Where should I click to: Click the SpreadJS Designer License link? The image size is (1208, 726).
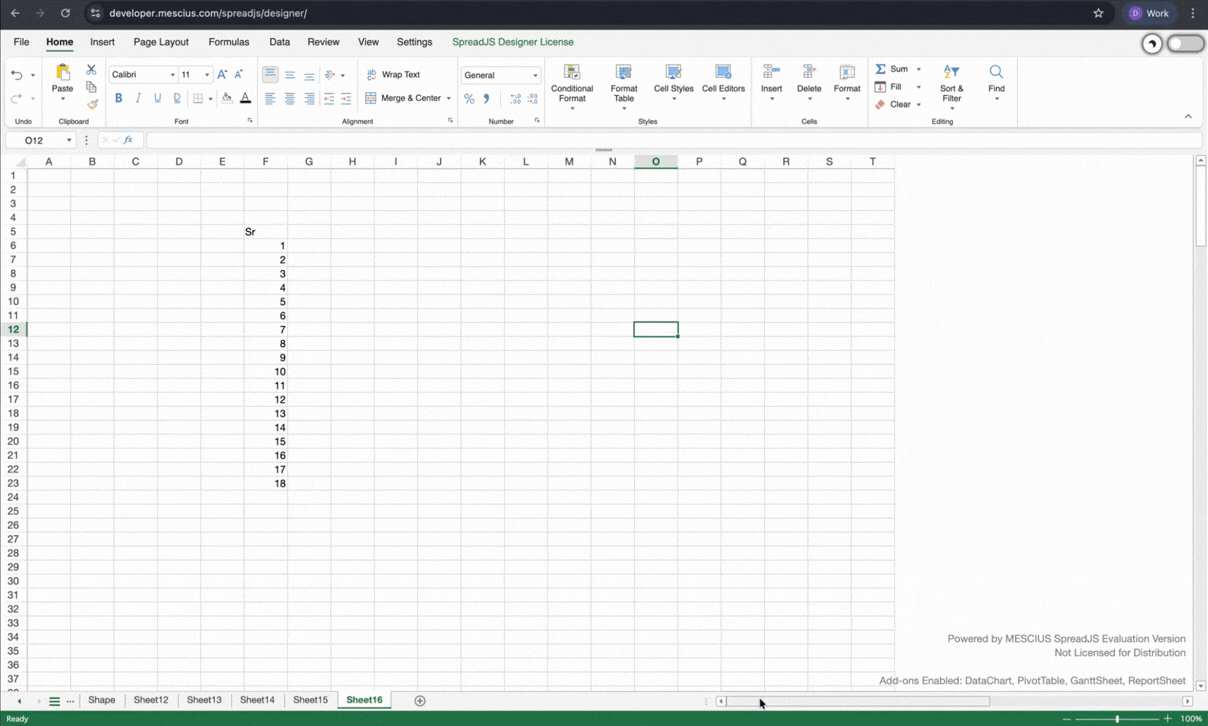pyautogui.click(x=512, y=42)
